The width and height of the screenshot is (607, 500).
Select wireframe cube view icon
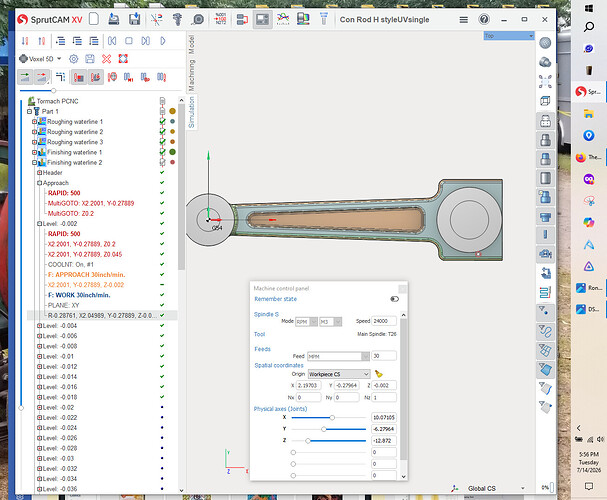[545, 101]
